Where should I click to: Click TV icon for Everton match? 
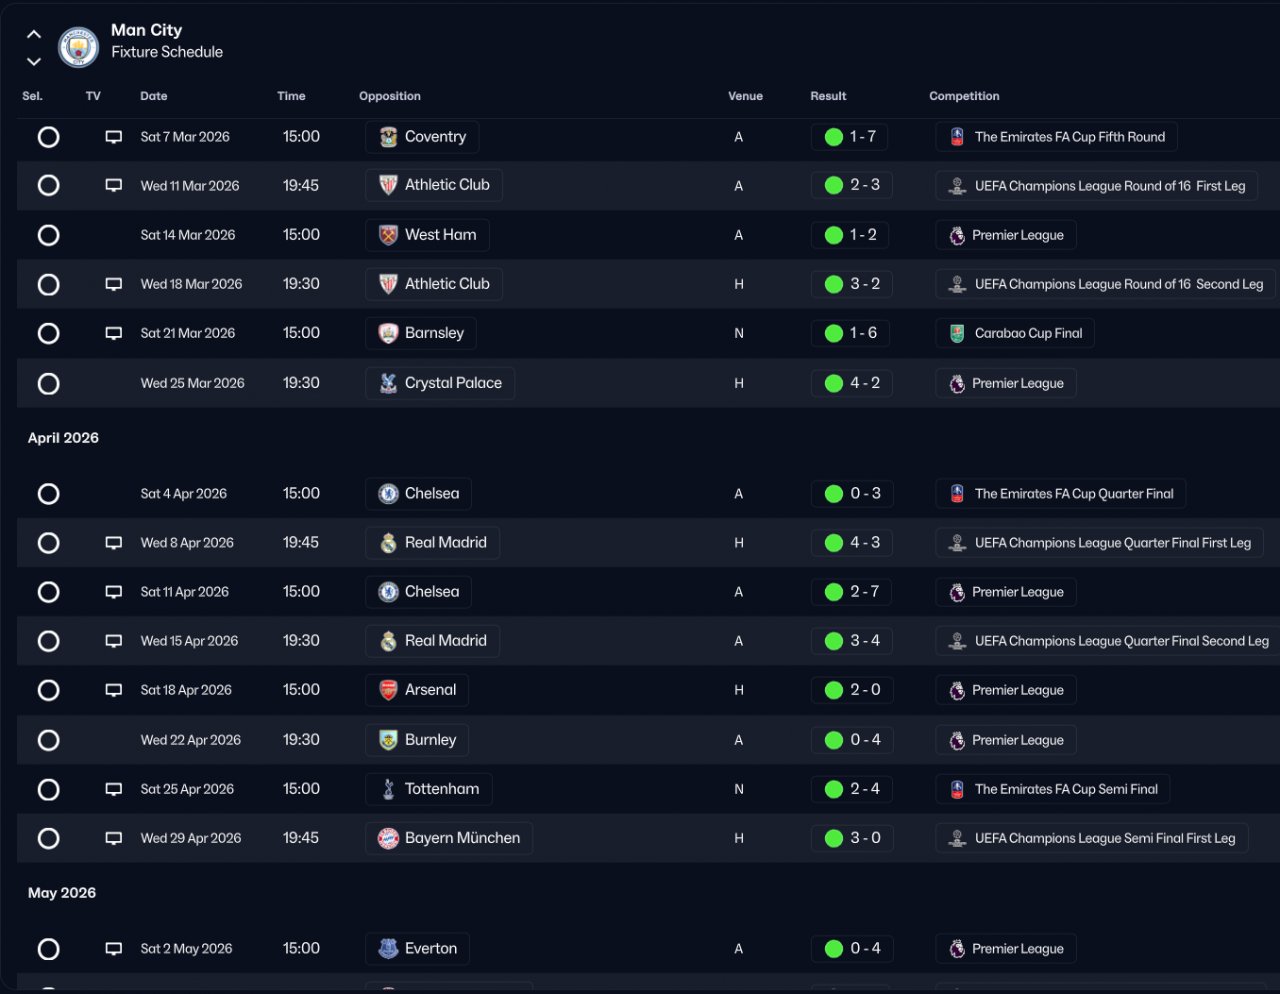coord(114,949)
